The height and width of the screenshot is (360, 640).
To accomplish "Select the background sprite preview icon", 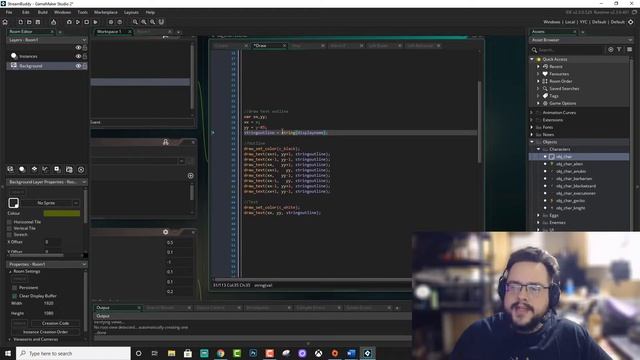I will 13,203.
